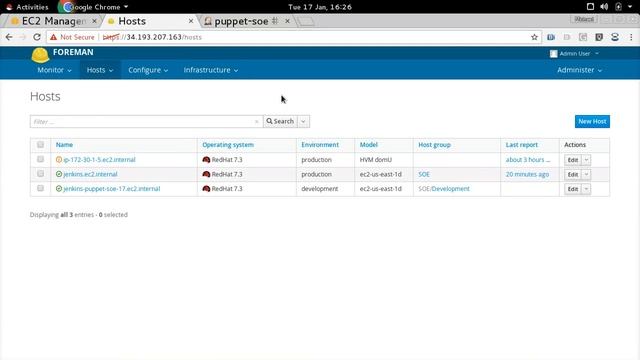Image resolution: width=640 pixels, height=360 pixels.
Task: Expand the Hosts menu
Action: pos(100,70)
